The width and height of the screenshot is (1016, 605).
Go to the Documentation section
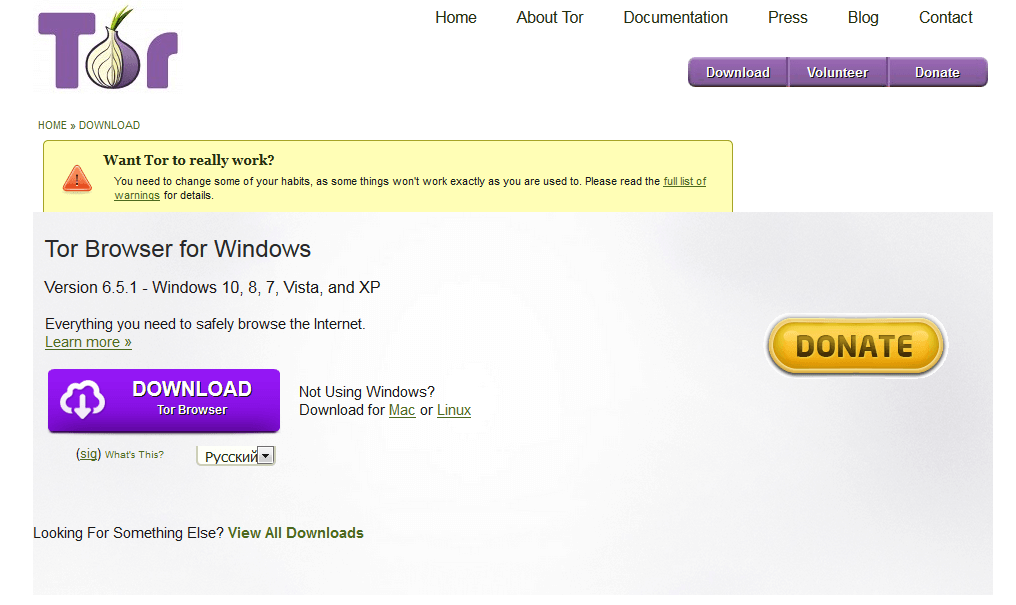pos(675,17)
